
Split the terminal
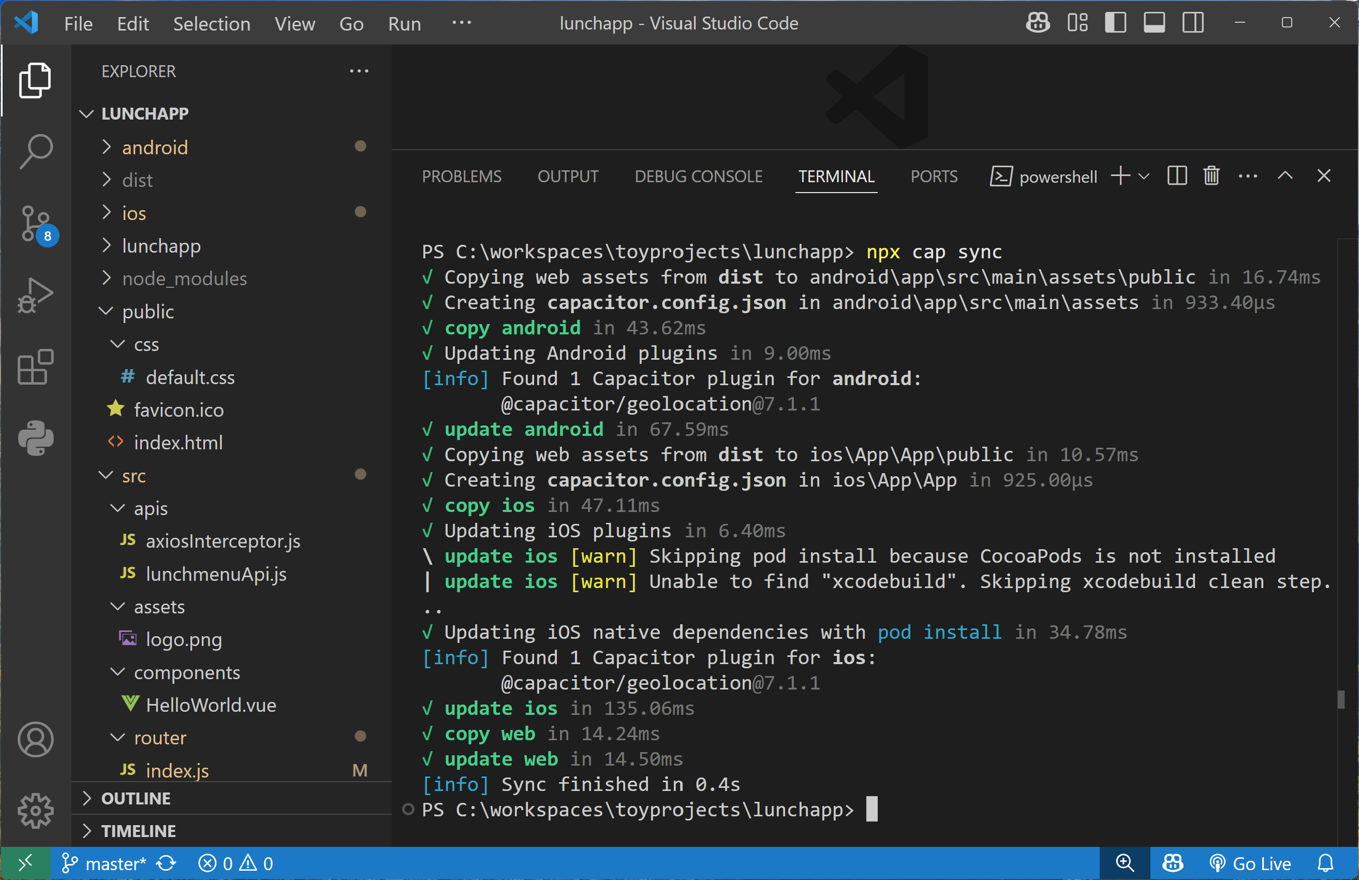[1177, 176]
